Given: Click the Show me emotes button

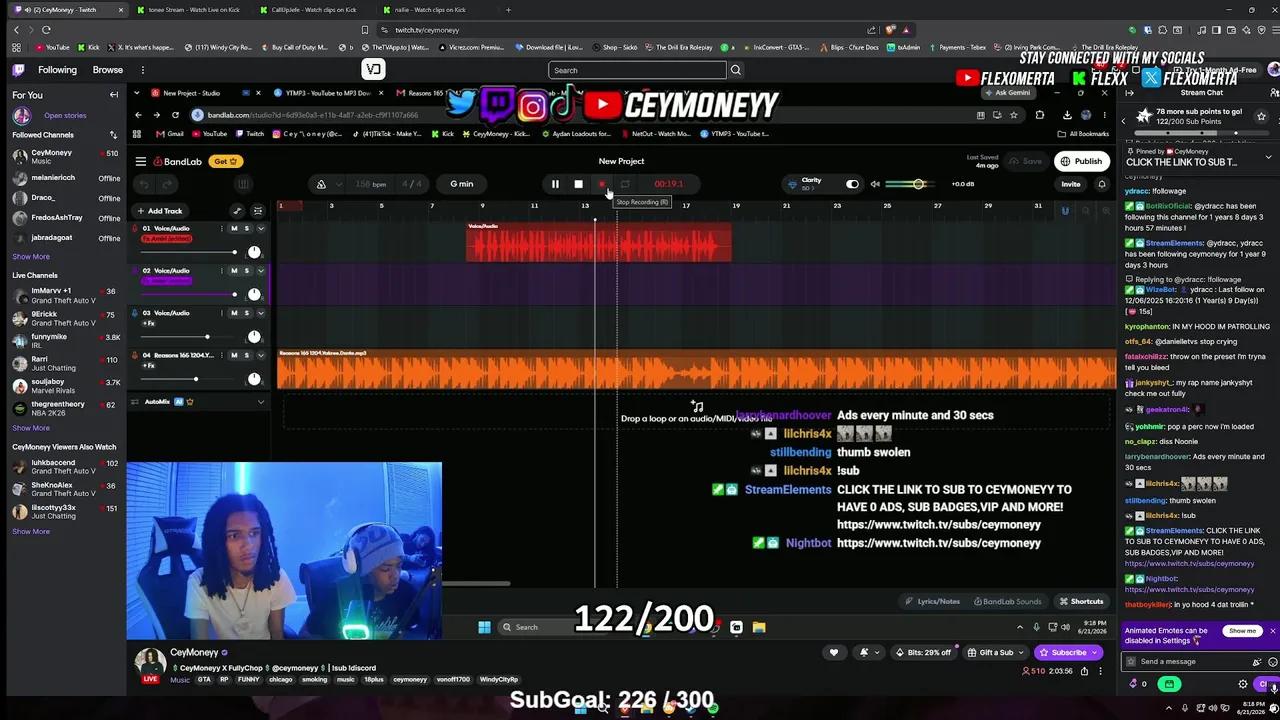Looking at the screenshot, I should [1242, 631].
